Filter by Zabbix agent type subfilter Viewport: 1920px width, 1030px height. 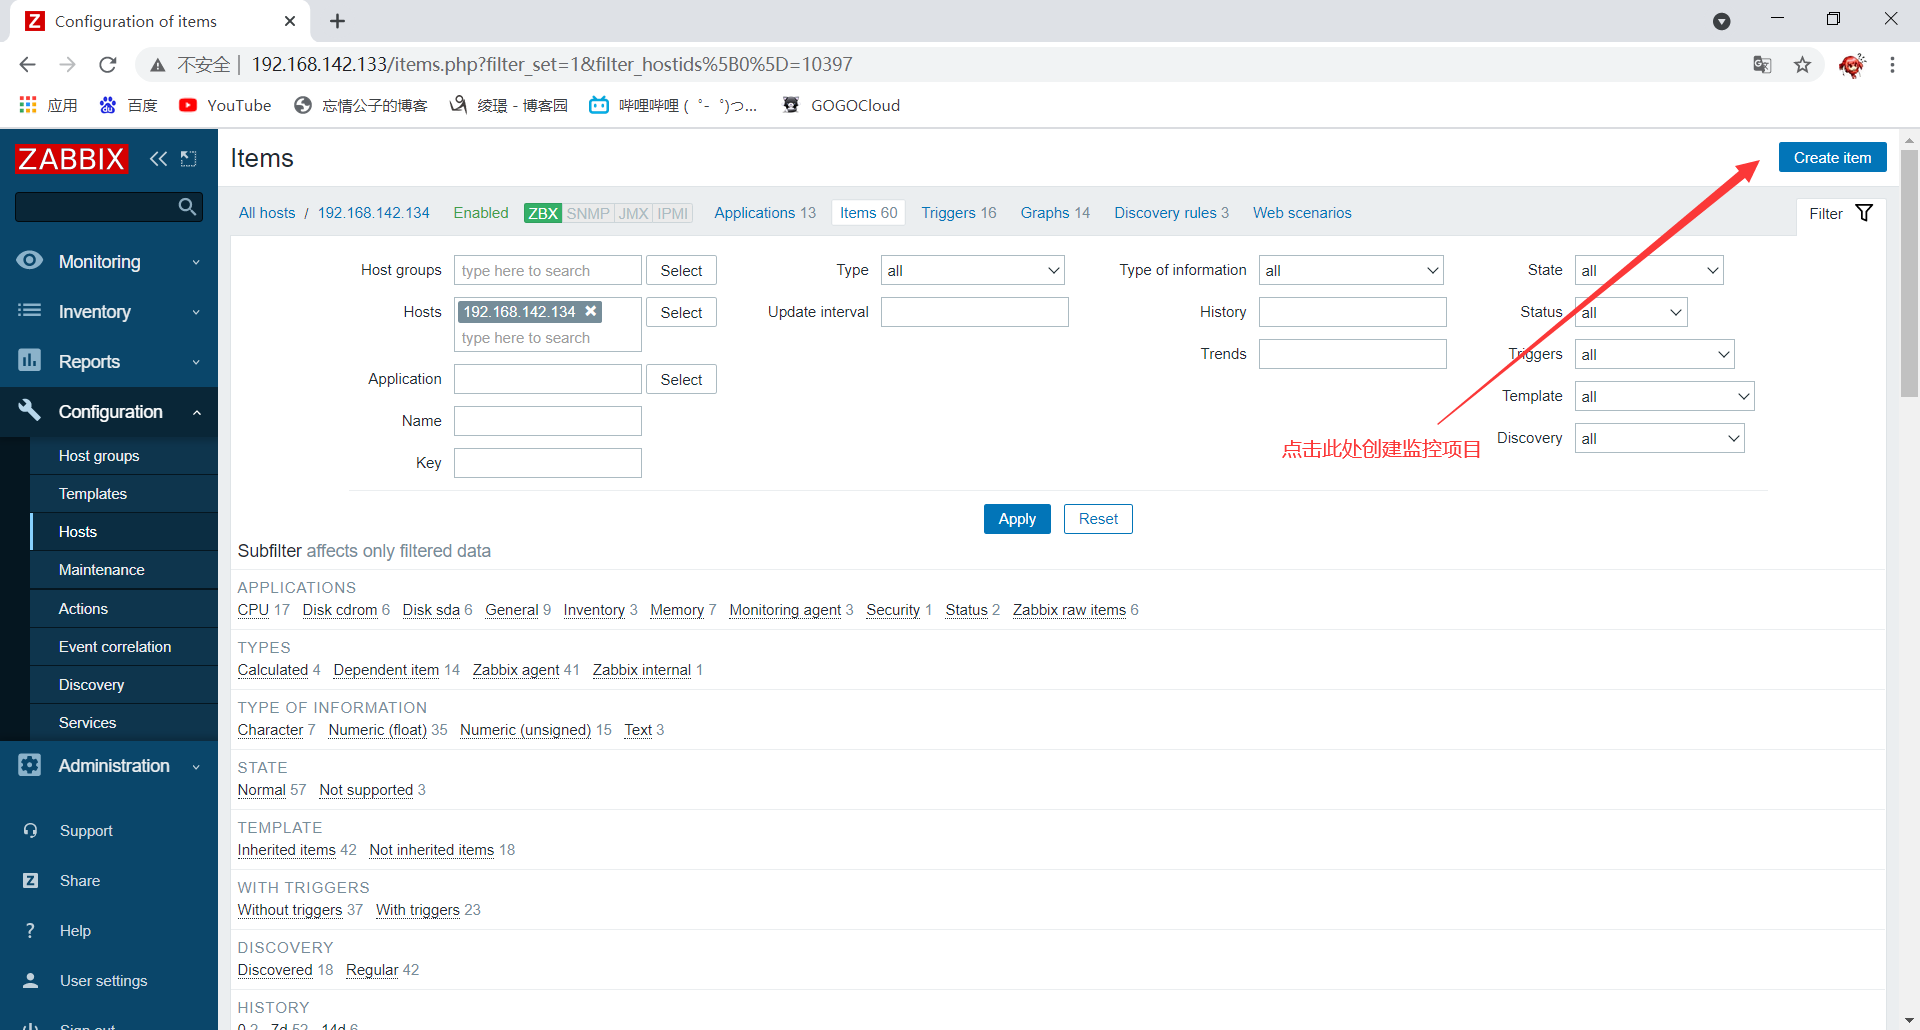point(516,670)
